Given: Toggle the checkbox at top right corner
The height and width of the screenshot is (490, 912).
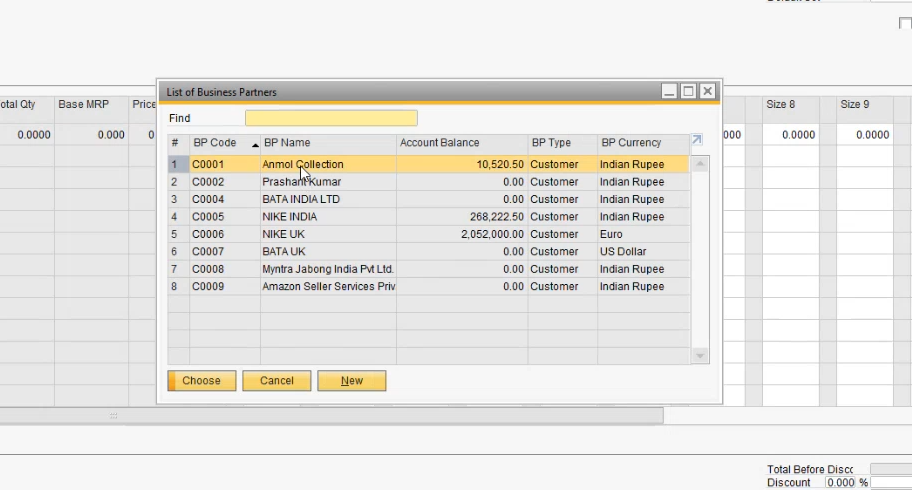Looking at the screenshot, I should point(905,24).
